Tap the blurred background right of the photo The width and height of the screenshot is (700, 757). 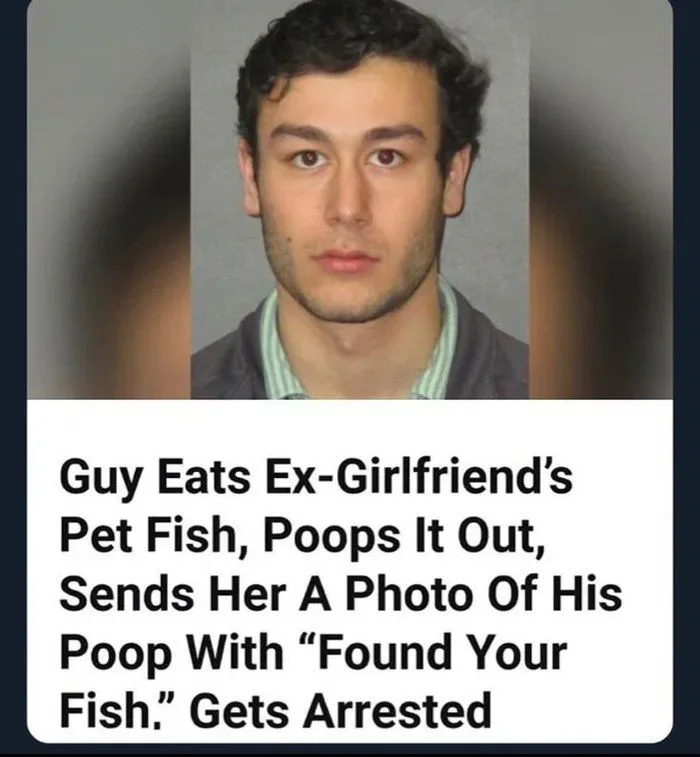[x=601, y=199]
